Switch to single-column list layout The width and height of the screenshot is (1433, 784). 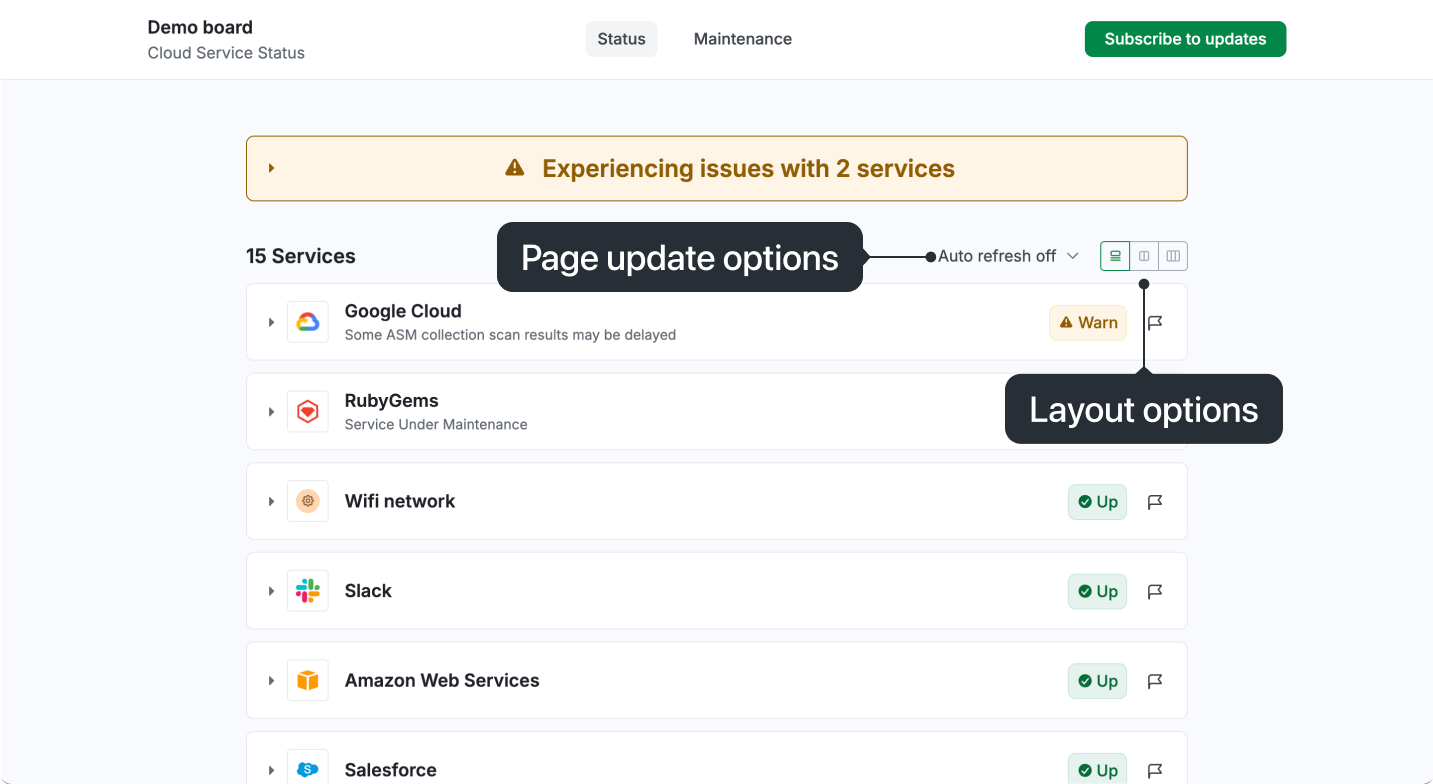tap(1115, 256)
